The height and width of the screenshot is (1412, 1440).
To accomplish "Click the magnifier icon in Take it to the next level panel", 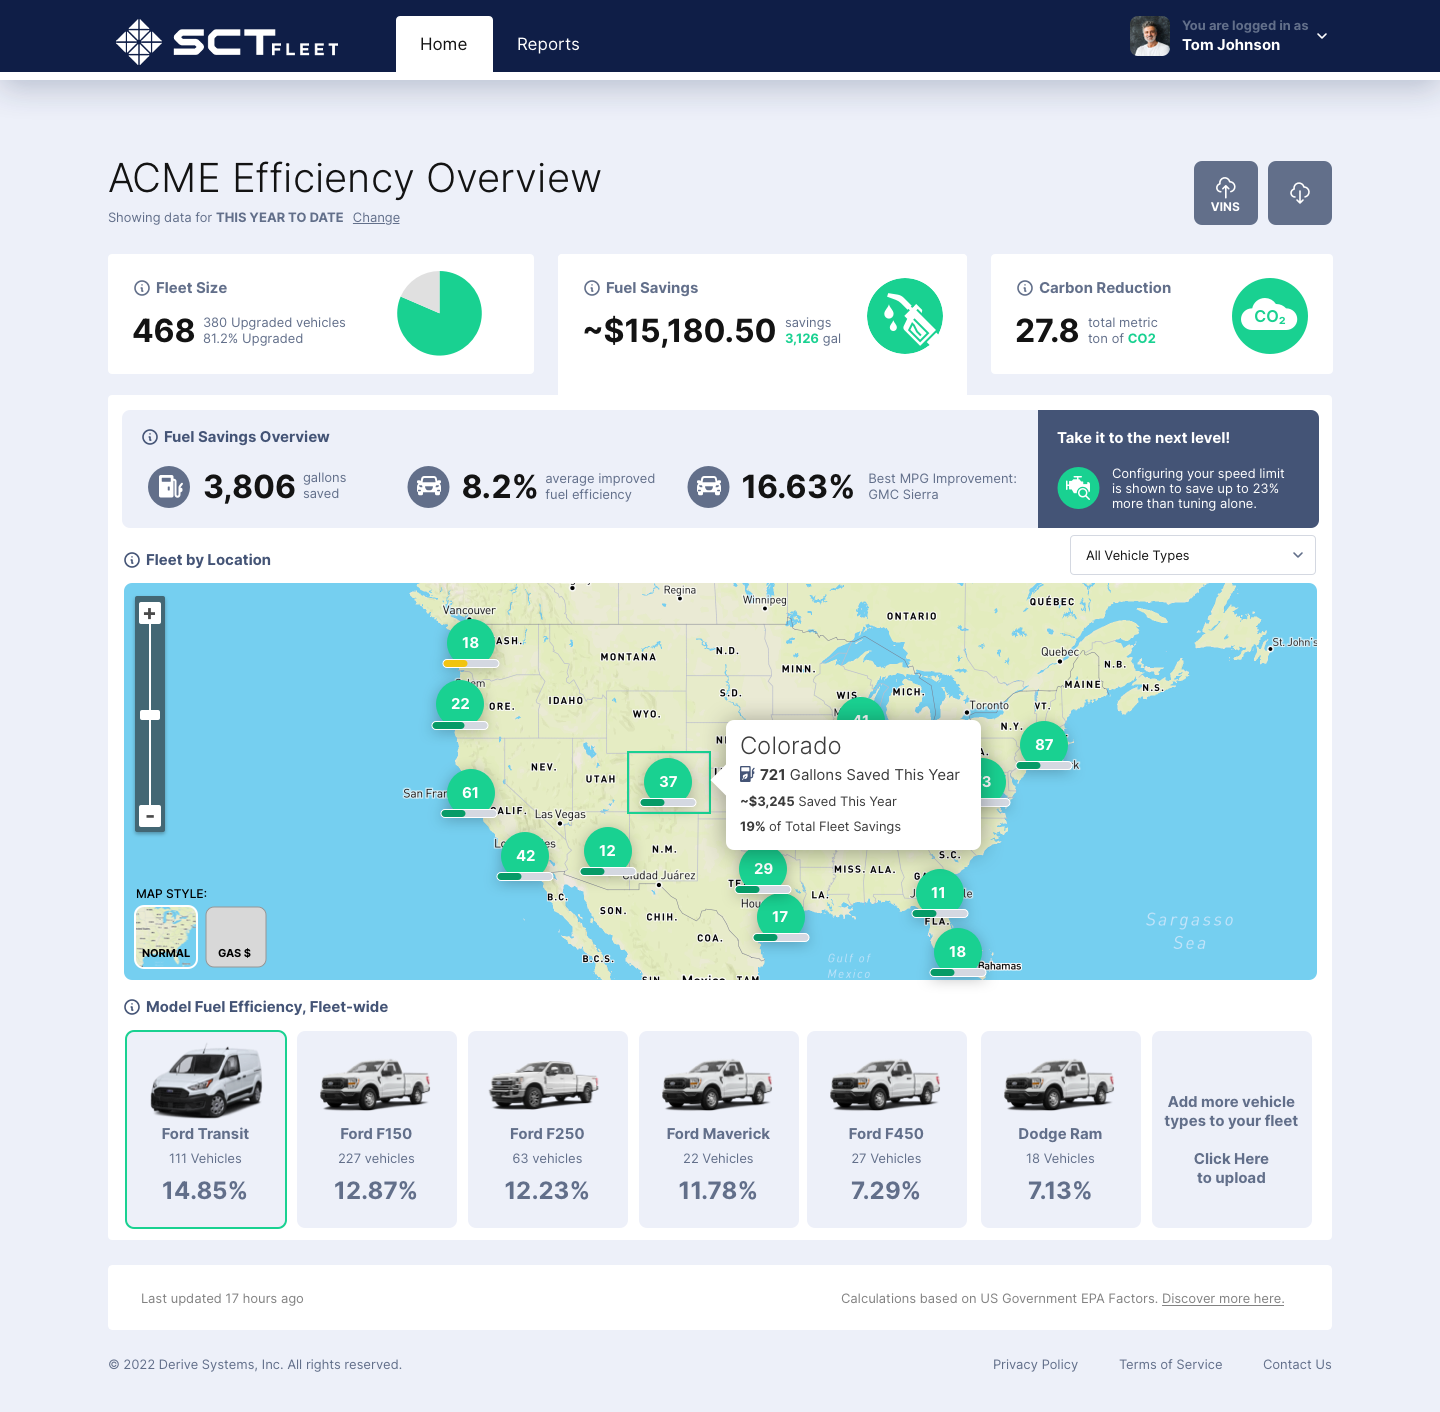I will (x=1078, y=488).
